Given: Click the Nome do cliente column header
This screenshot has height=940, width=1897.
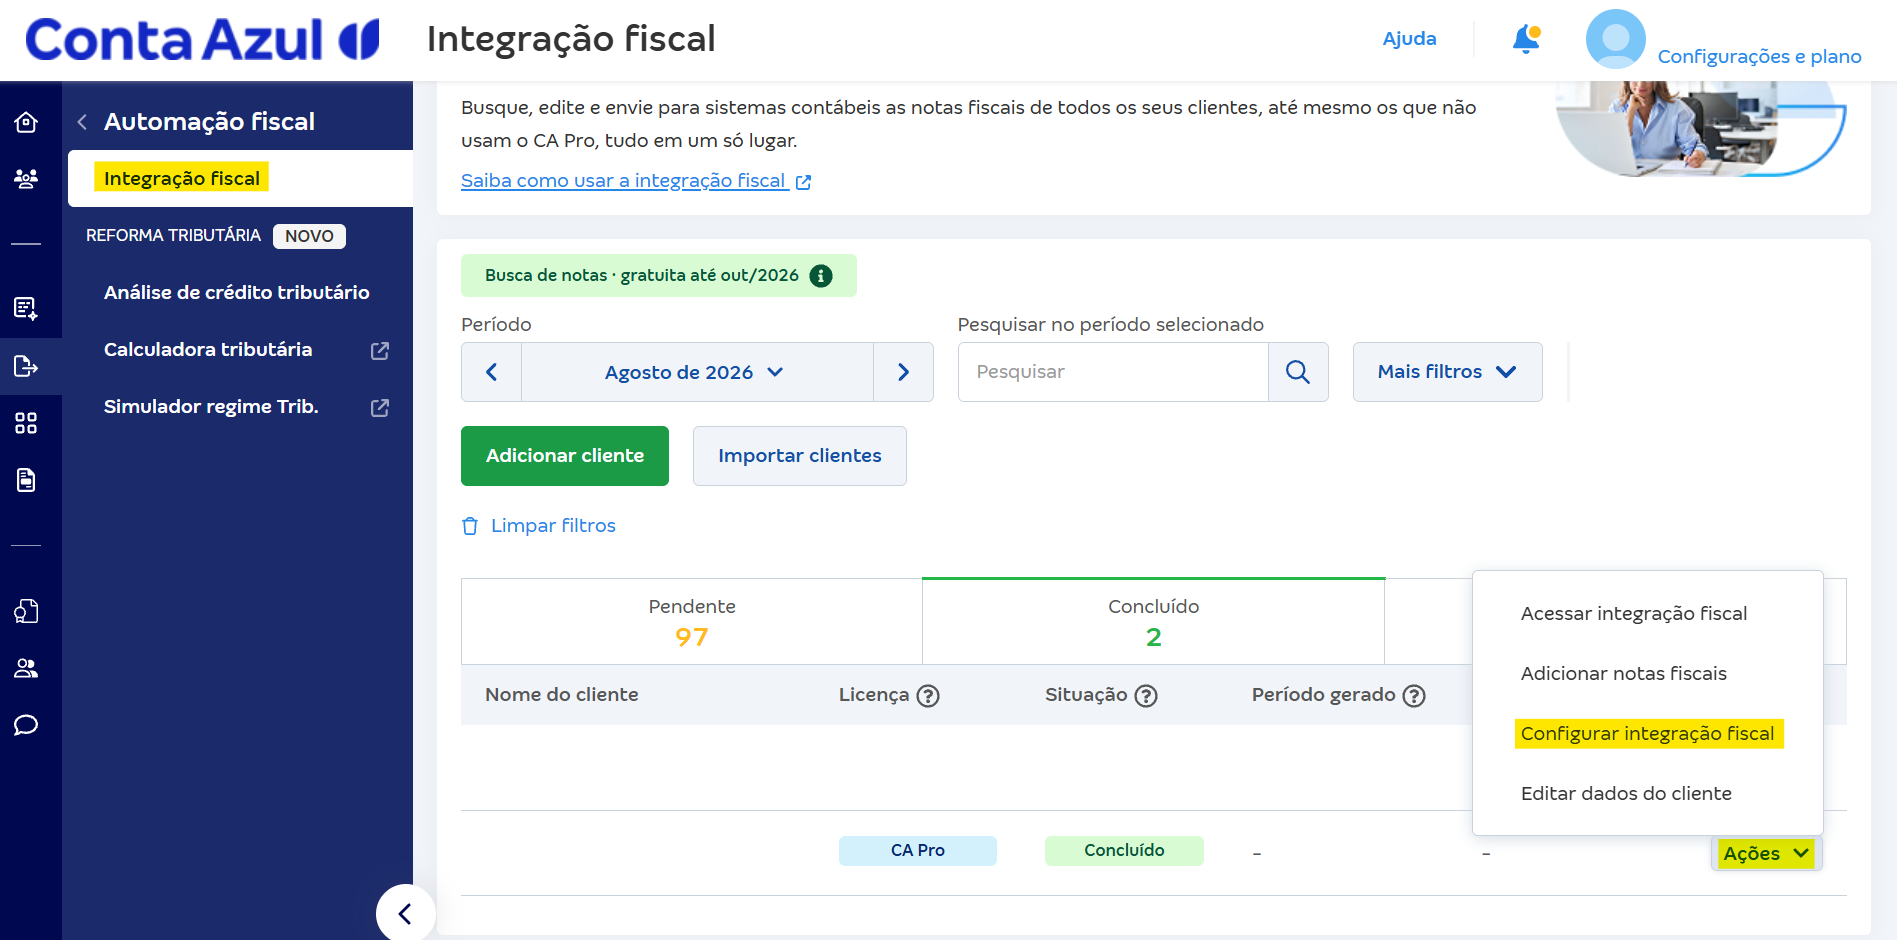Looking at the screenshot, I should click(562, 695).
